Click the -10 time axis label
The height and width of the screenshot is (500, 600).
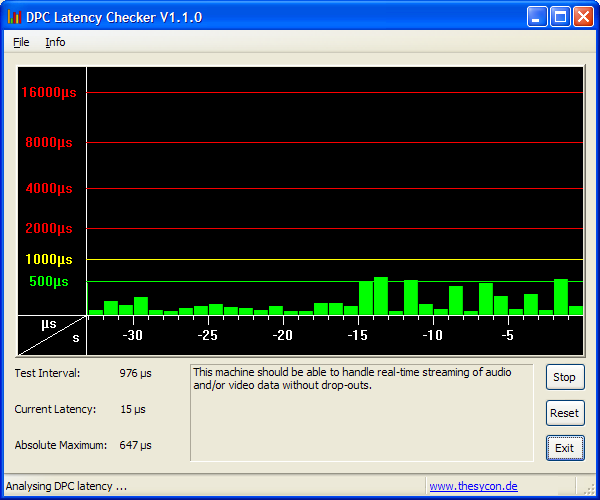(x=432, y=335)
